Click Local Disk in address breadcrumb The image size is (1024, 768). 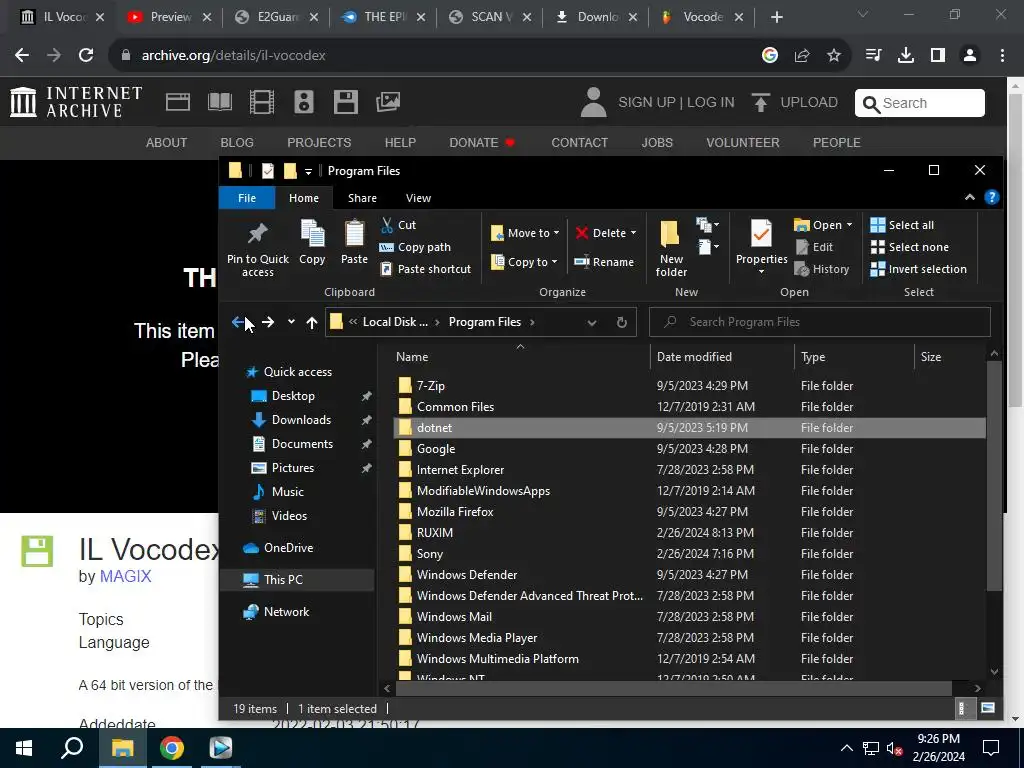click(395, 322)
